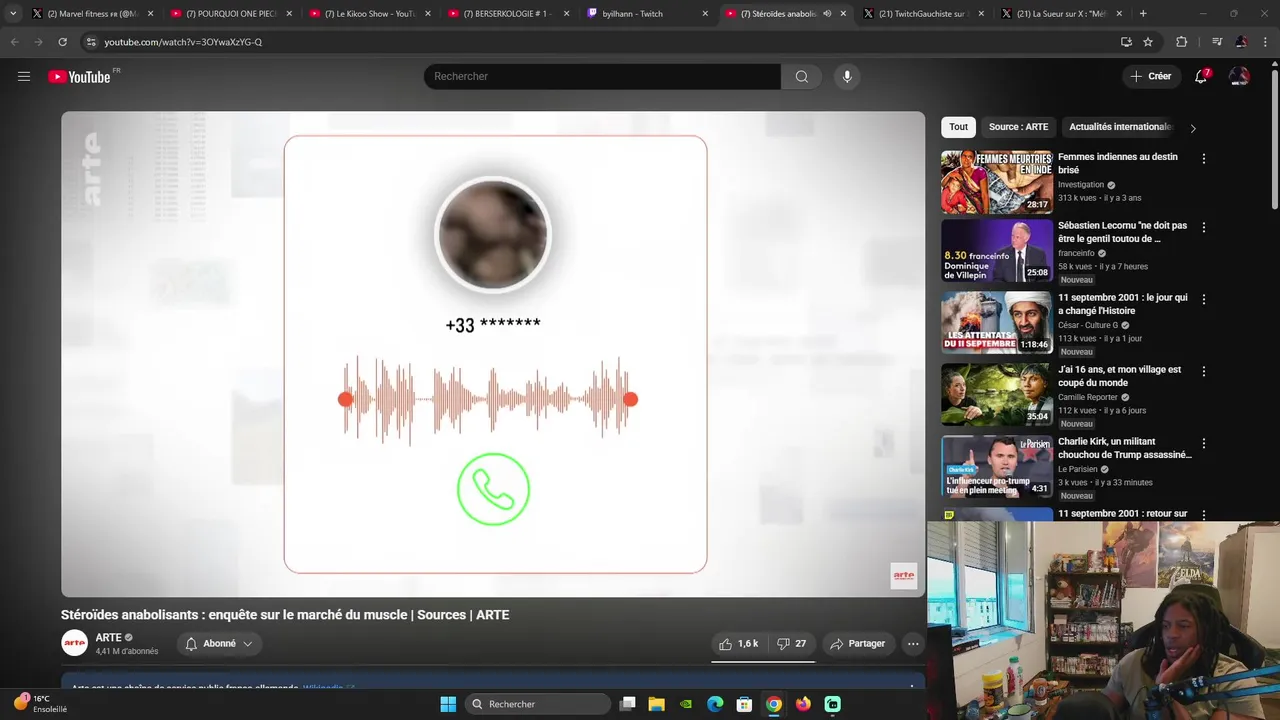The width and height of the screenshot is (1280, 720).
Task: Open Femmes meurtries en Inde thumbnail
Action: [x=997, y=182]
